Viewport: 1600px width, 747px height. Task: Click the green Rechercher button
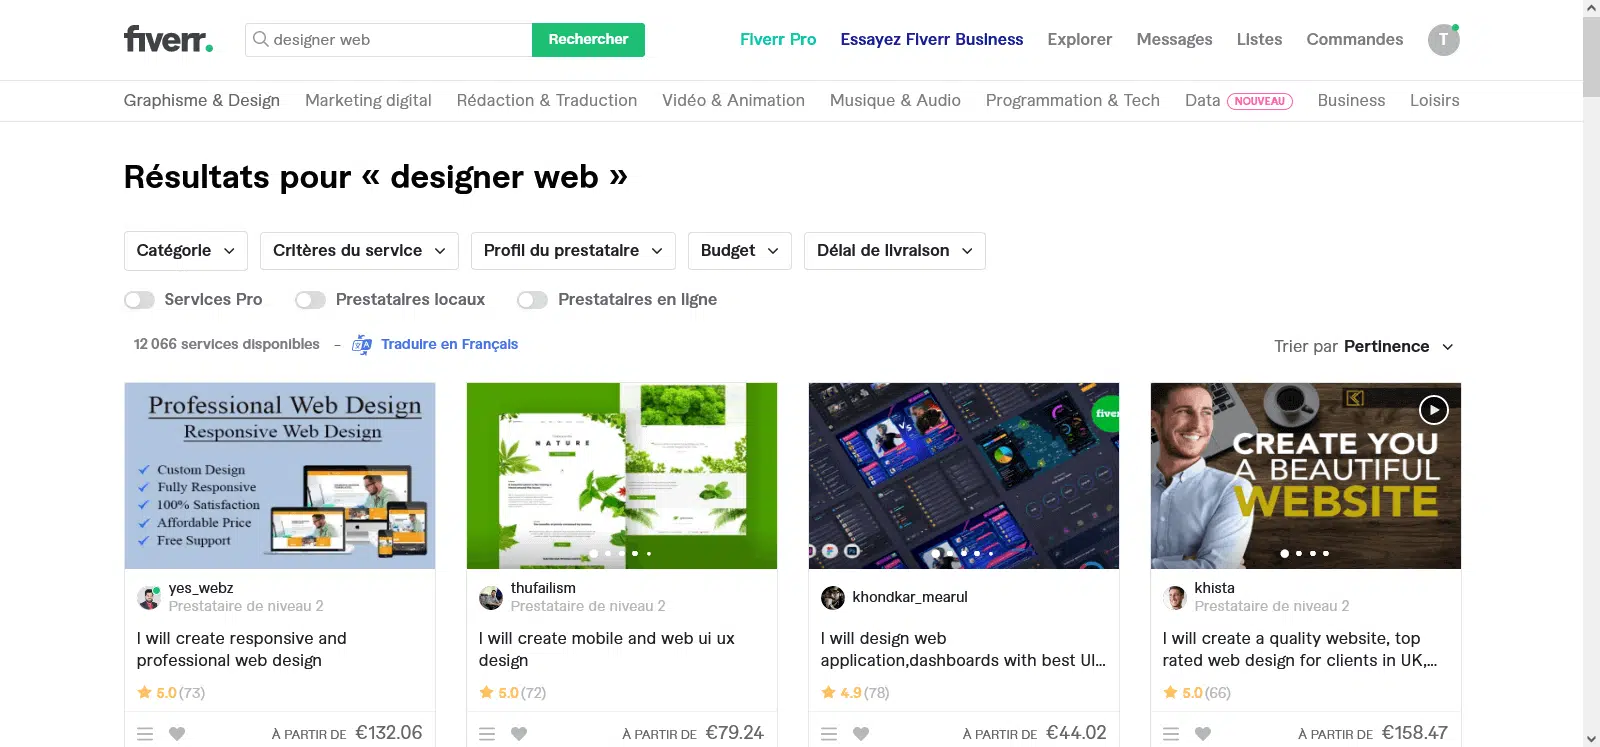click(588, 40)
